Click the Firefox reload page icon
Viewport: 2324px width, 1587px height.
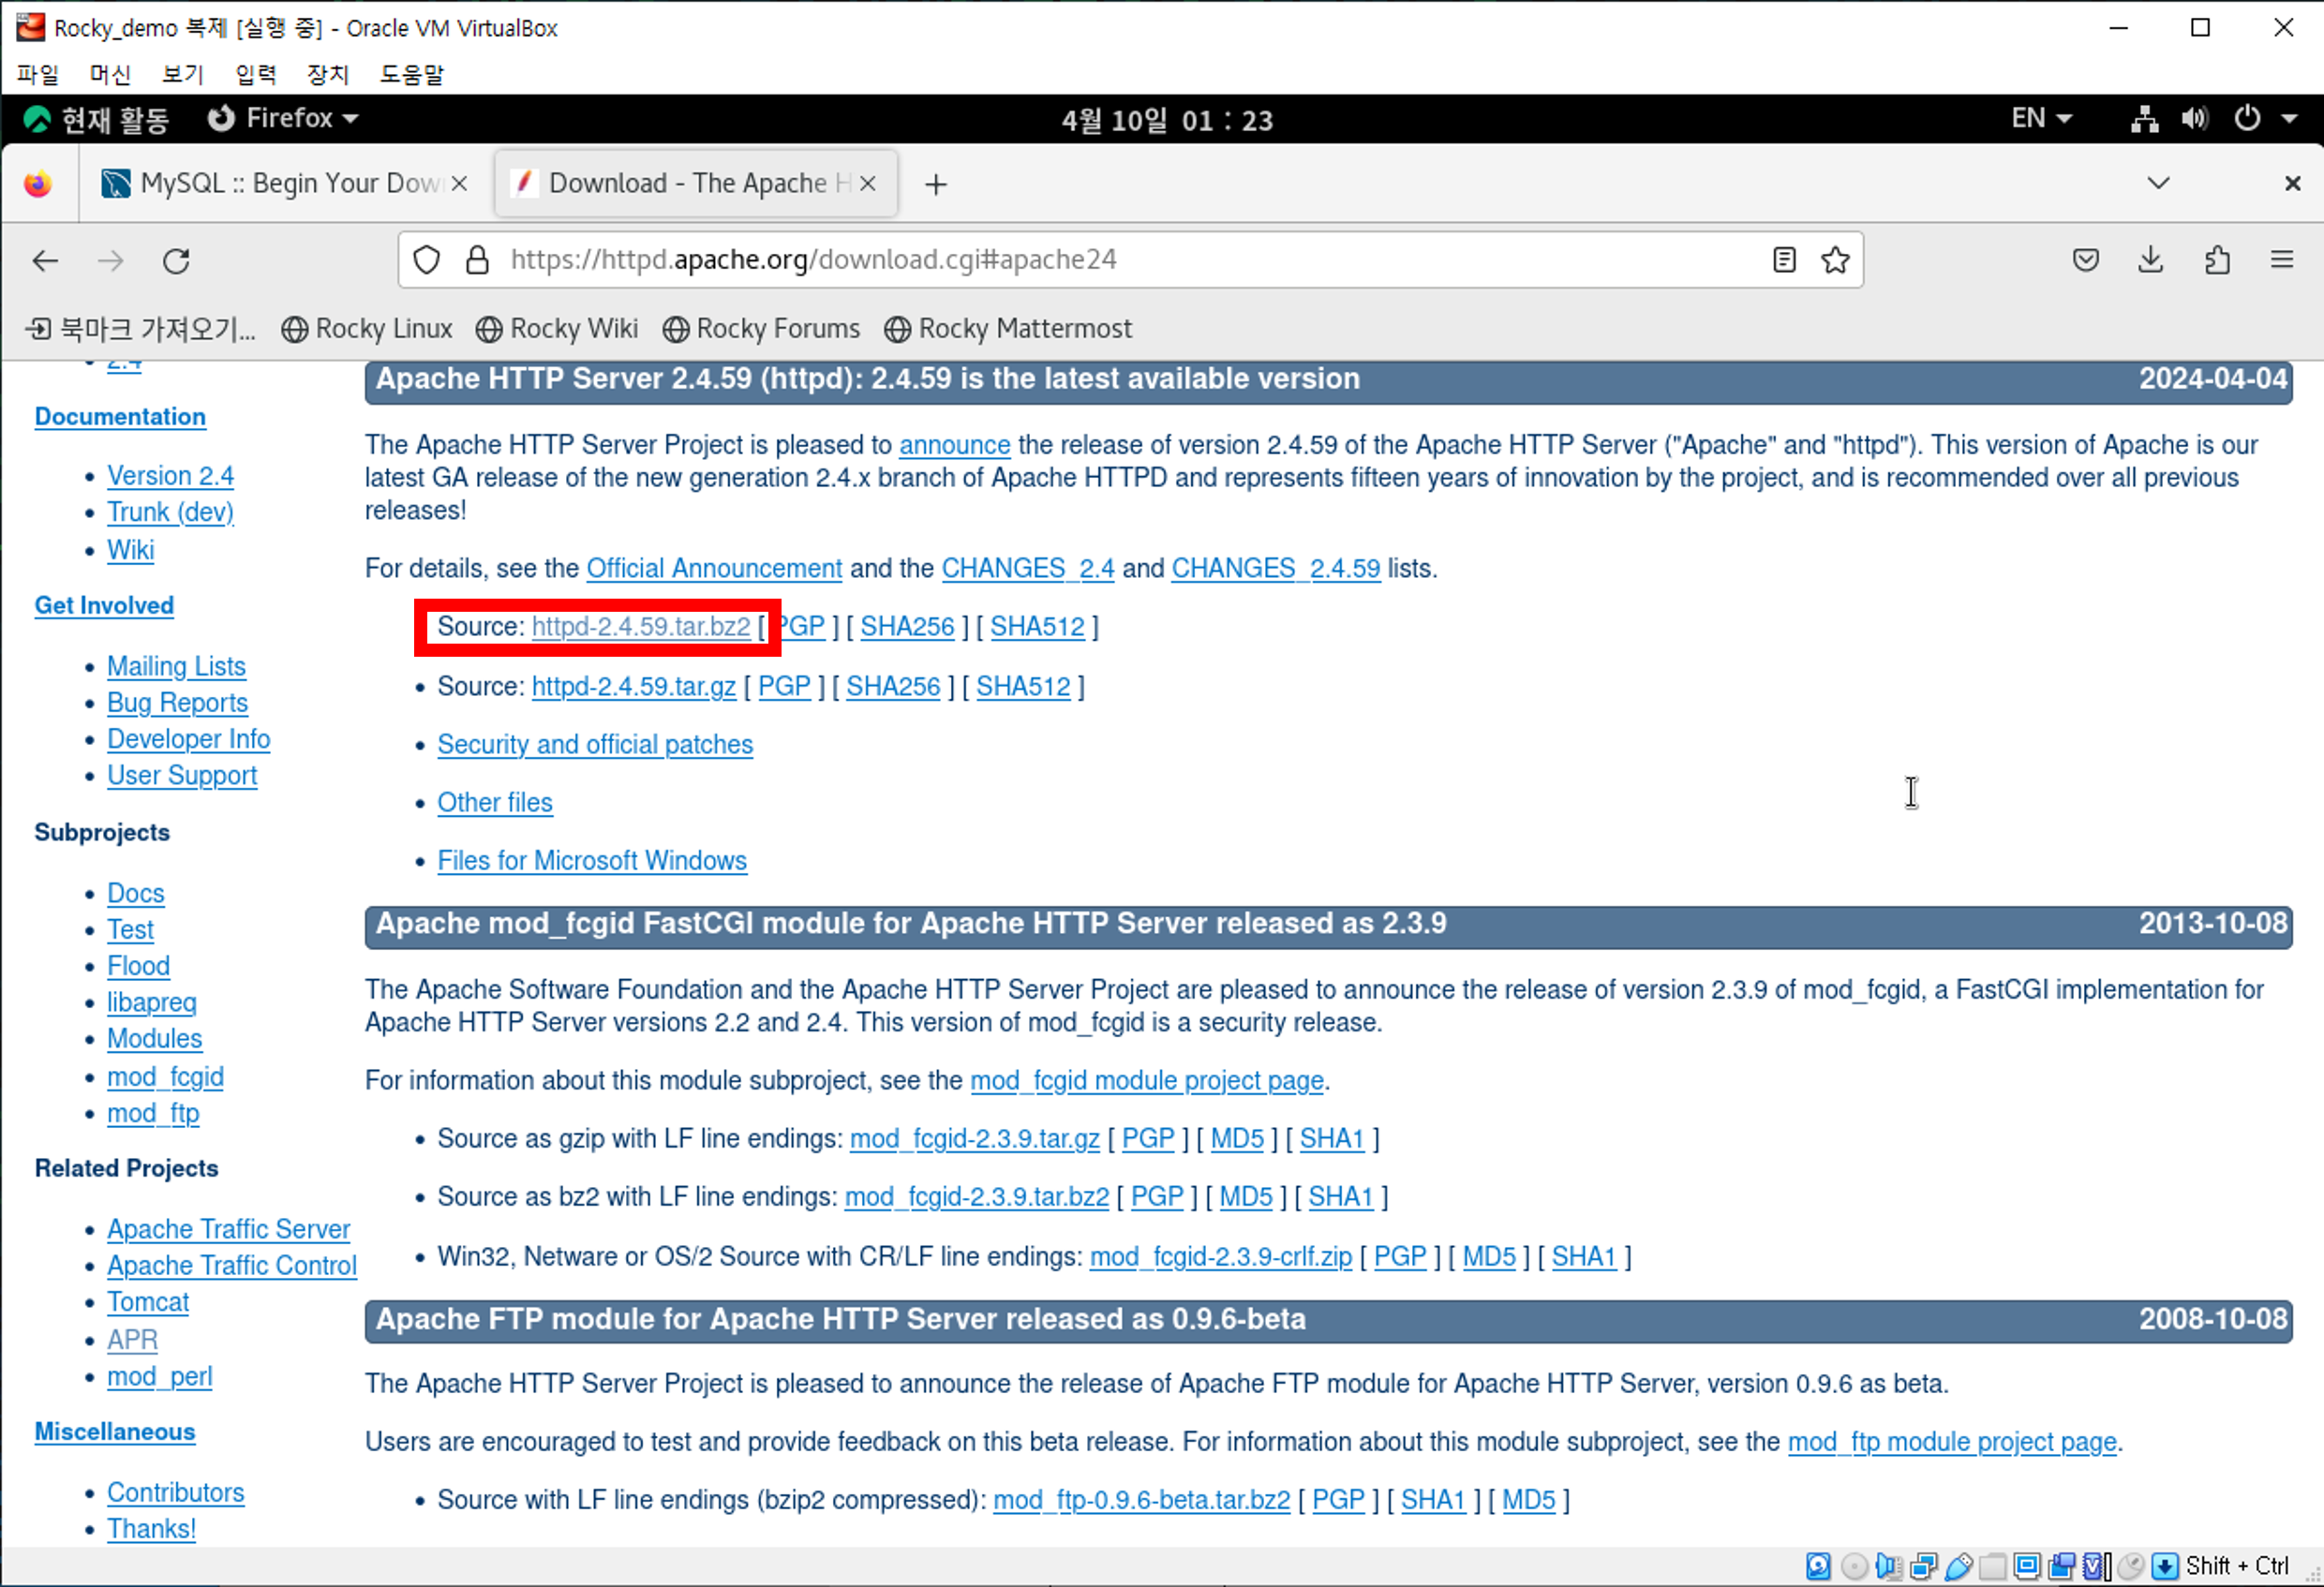176,261
